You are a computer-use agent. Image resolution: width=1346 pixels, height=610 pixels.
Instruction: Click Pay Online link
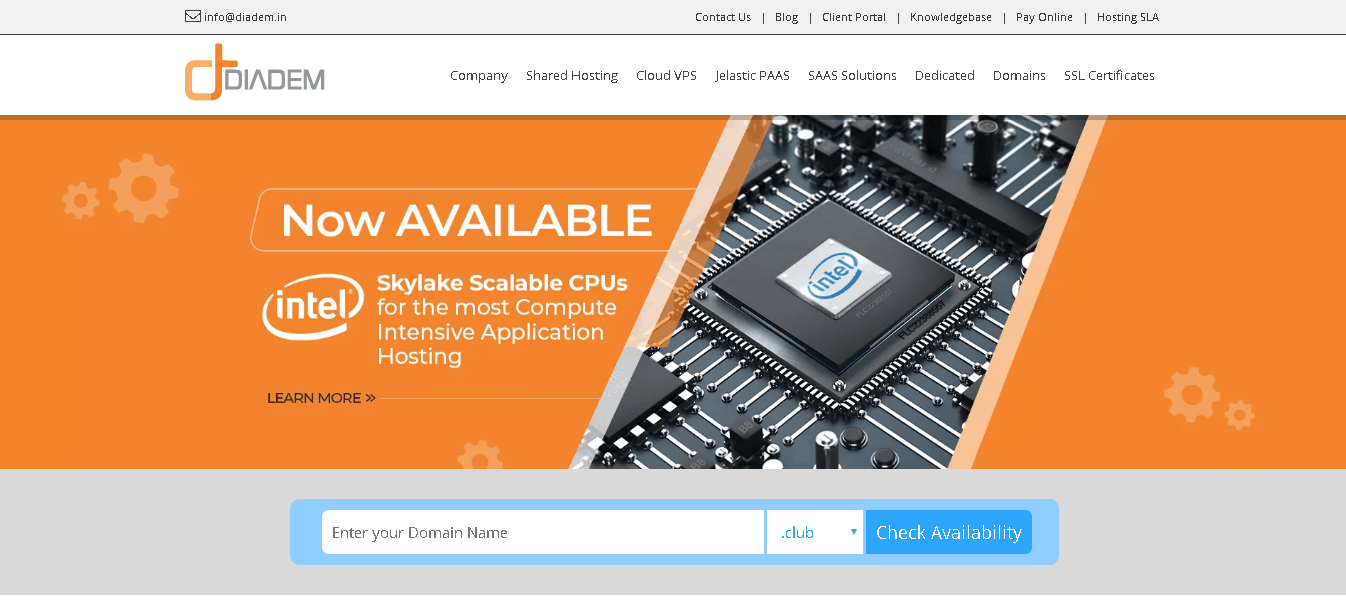coord(1044,17)
